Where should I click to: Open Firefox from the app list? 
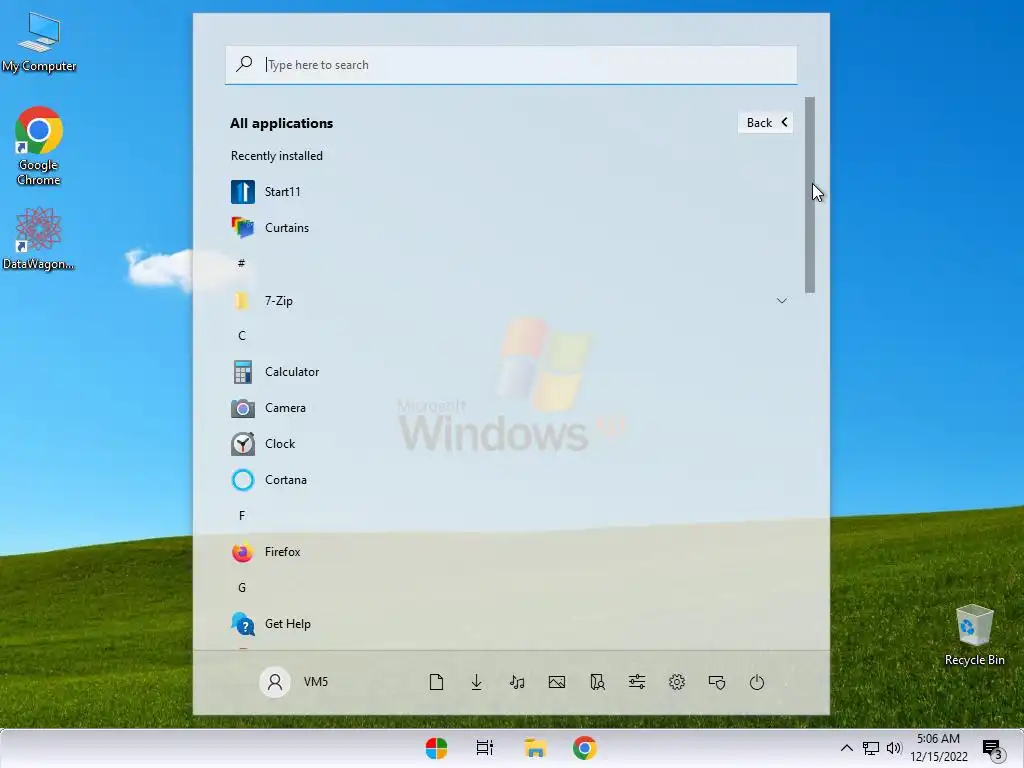(509, 552)
